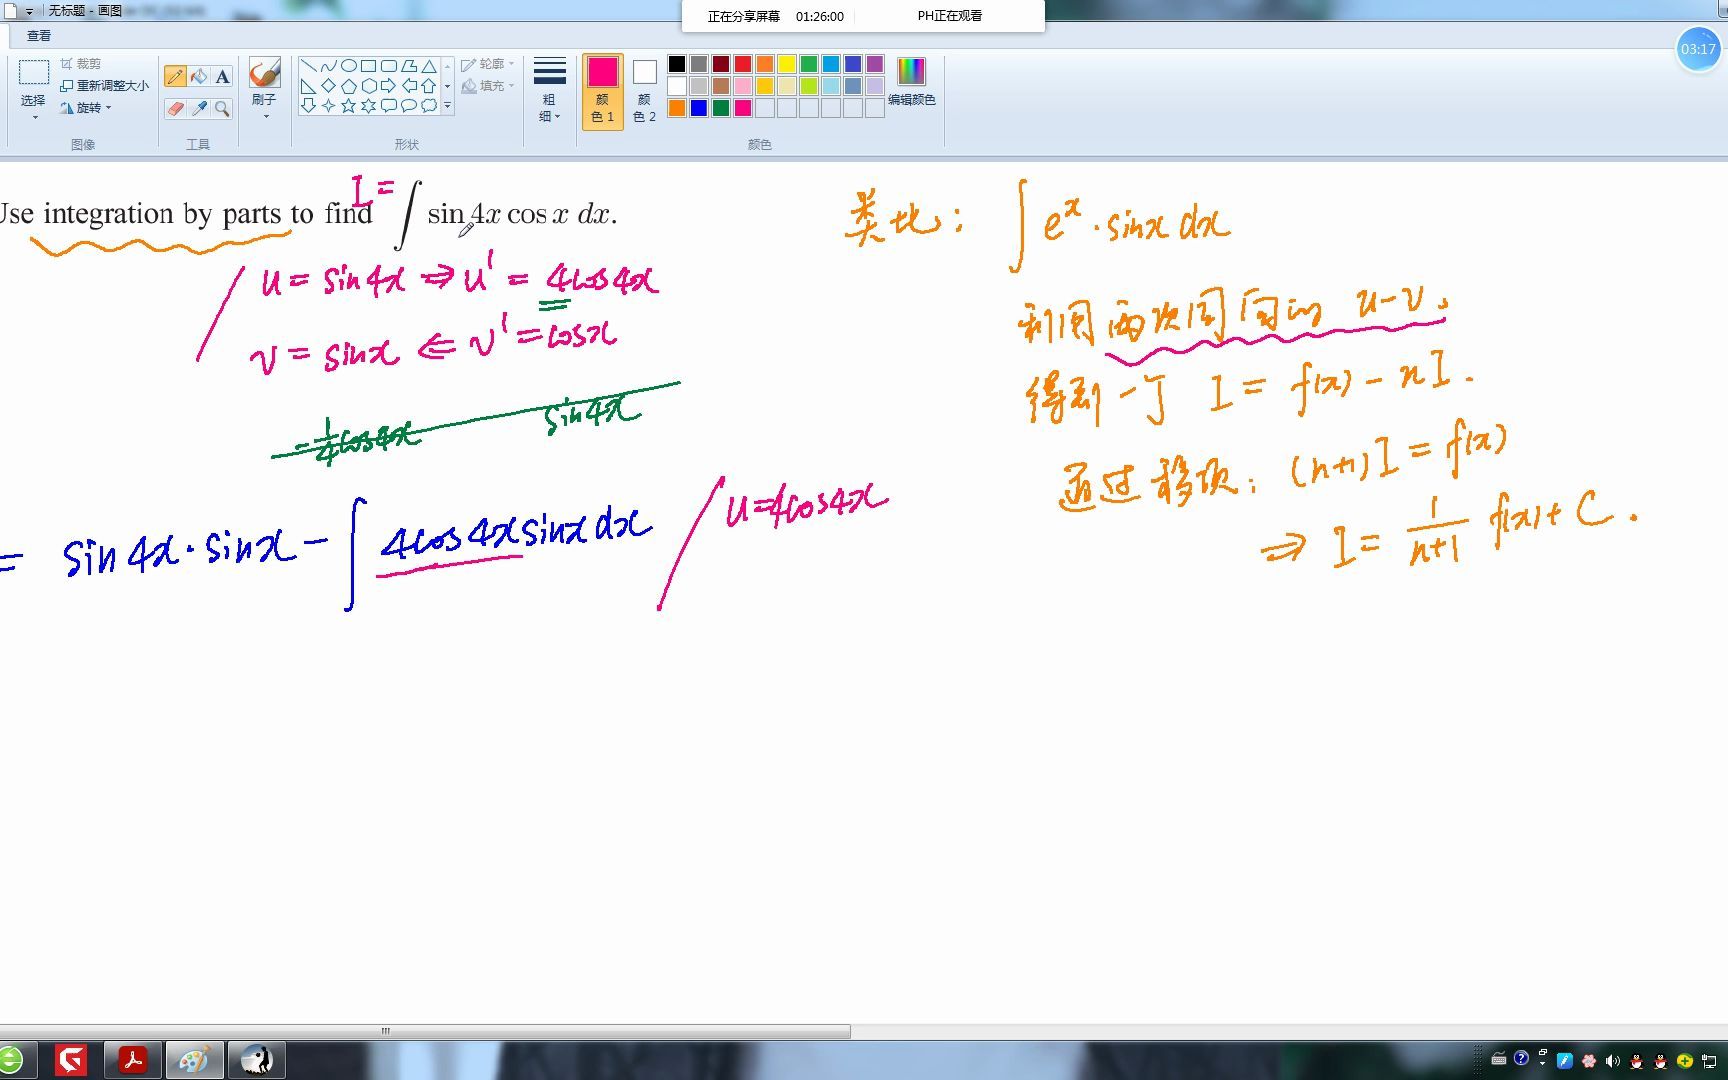This screenshot has height=1080, width=1728.
Task: Choose the purple color swatch
Action: click(875, 64)
